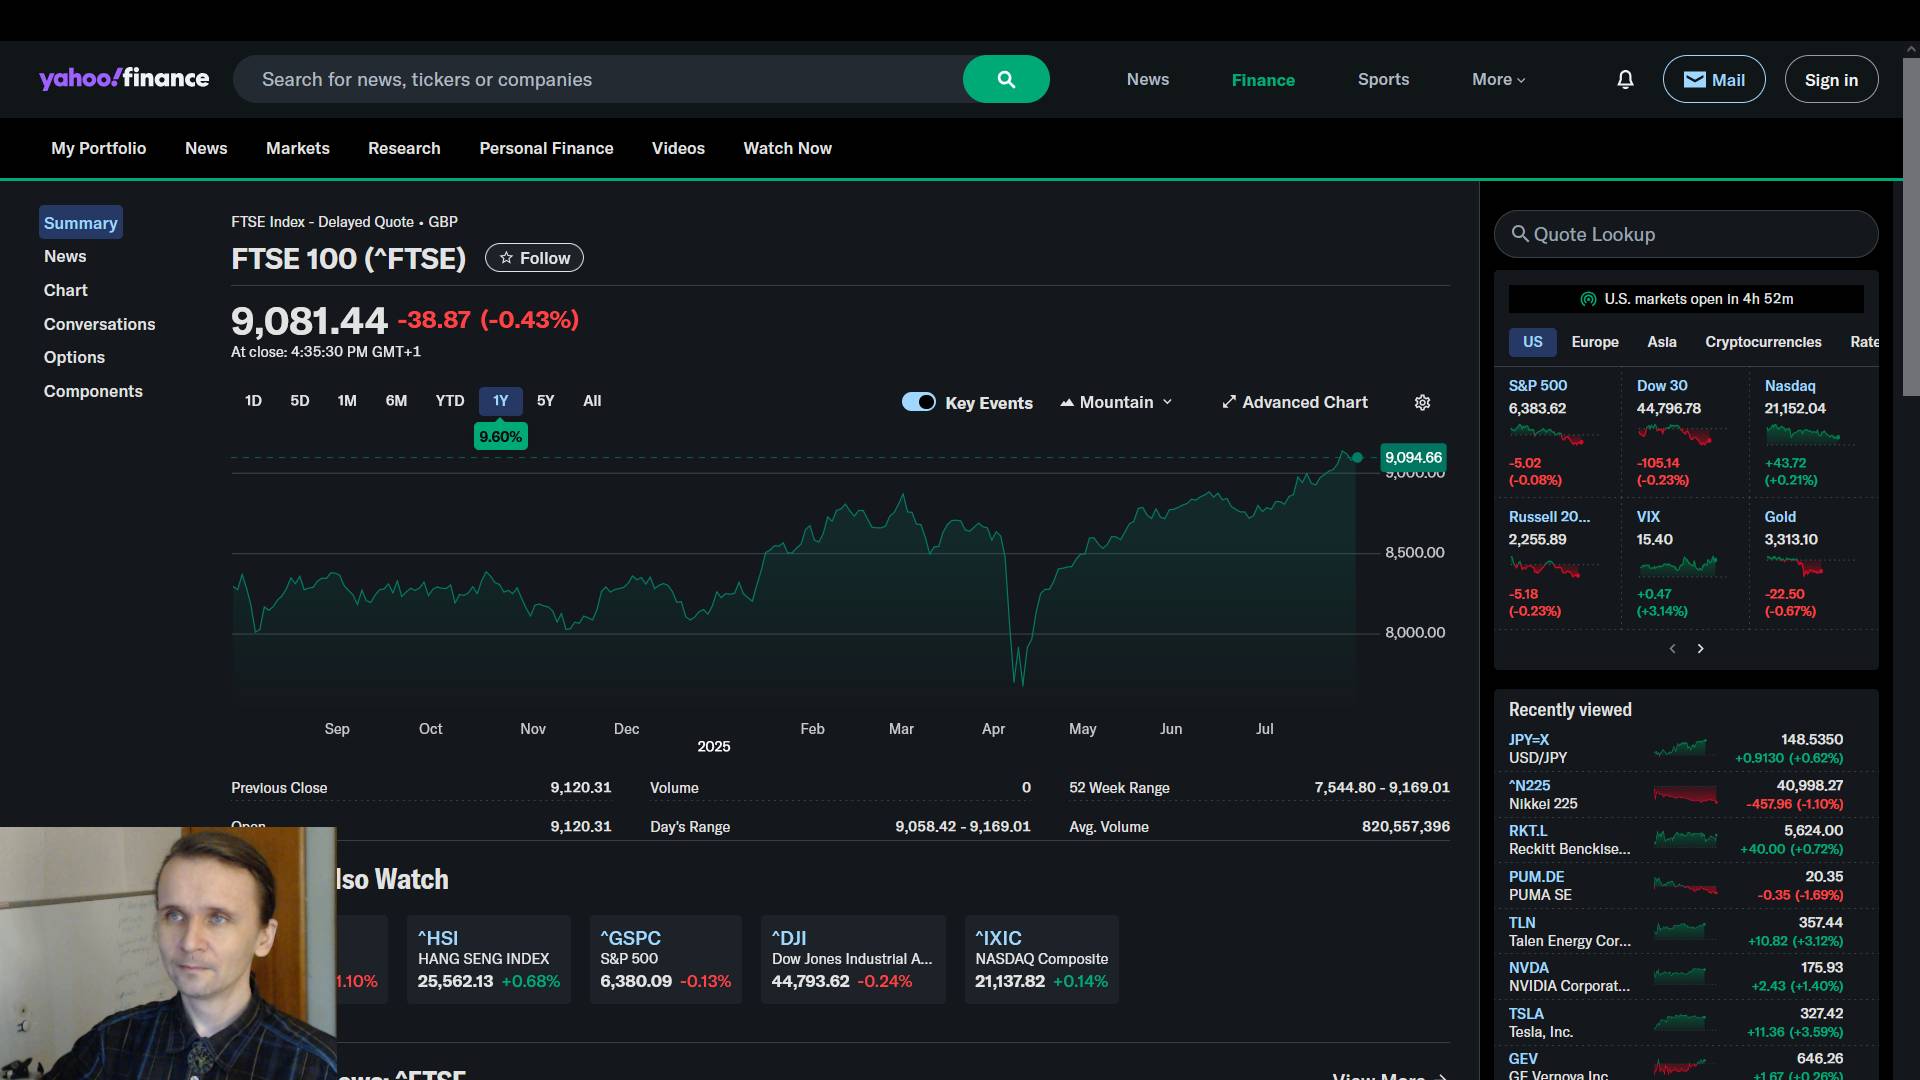Click the Follow star button
Screen dimensions: 1920x1080
click(x=534, y=258)
